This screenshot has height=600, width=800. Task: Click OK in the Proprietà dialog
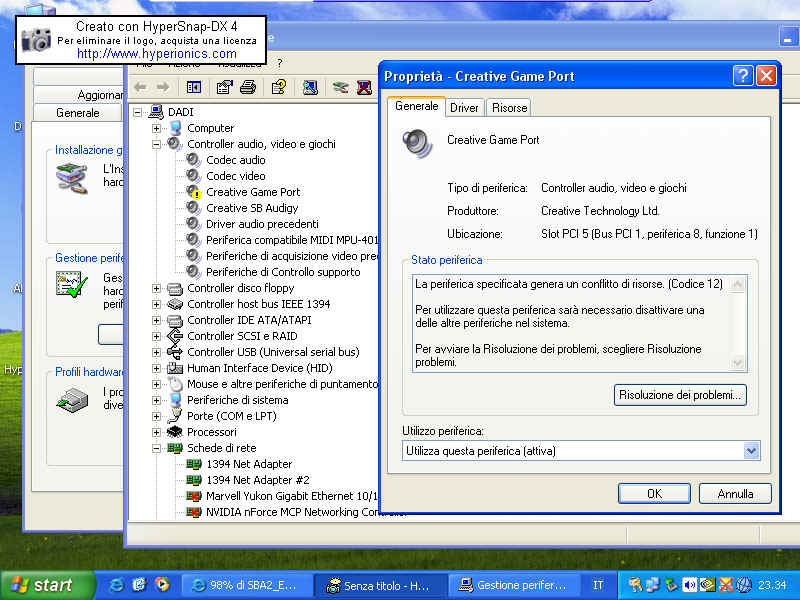click(x=654, y=493)
